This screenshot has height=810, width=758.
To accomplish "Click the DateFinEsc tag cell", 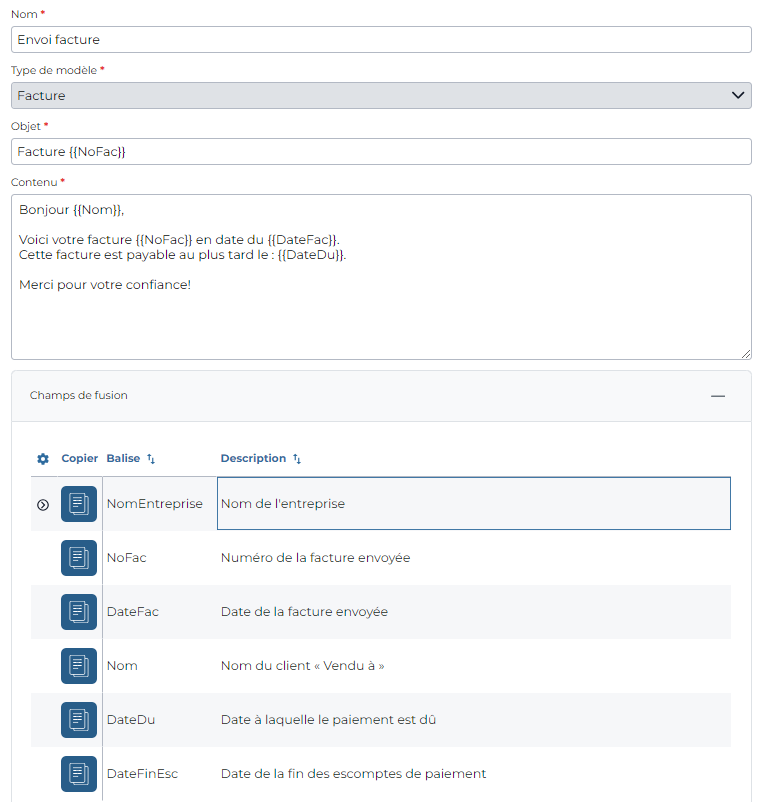I will tap(160, 774).
